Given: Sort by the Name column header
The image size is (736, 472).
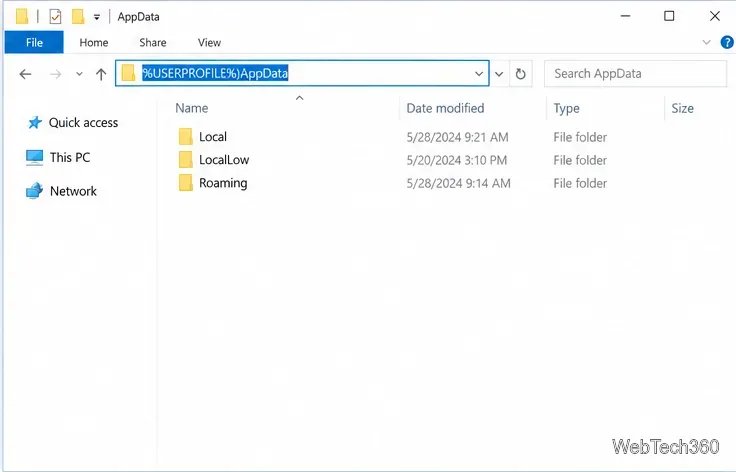Looking at the screenshot, I should point(192,108).
